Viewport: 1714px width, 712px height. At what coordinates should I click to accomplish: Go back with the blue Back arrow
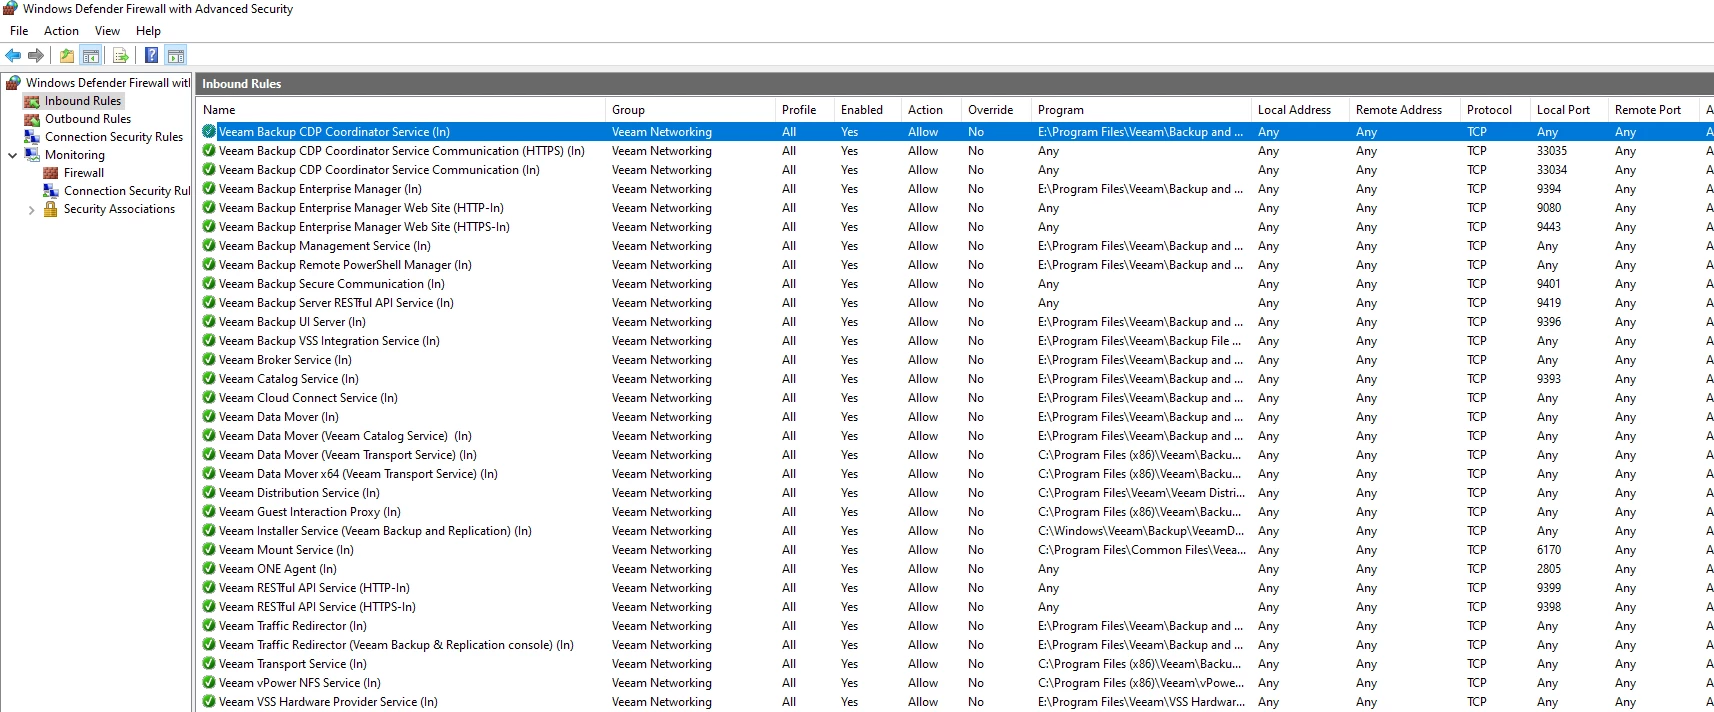tap(13, 56)
